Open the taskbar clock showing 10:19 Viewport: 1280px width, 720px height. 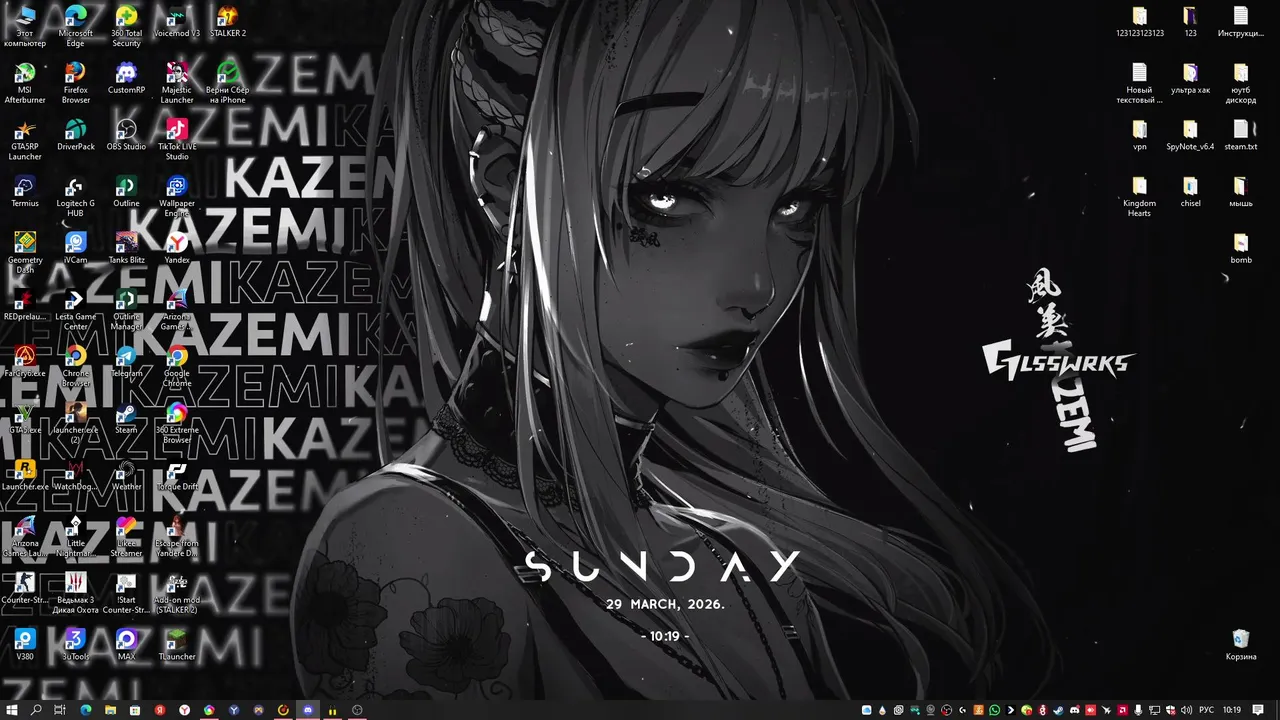[x=1232, y=710]
